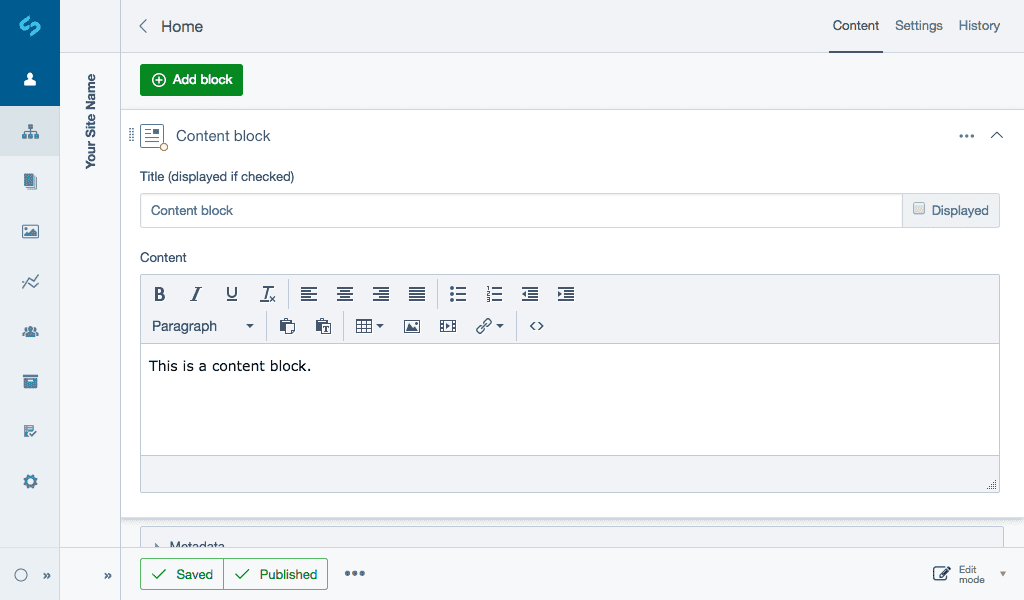The height and width of the screenshot is (600, 1024).
Task: Open the Paragraph format dropdown
Action: click(x=203, y=326)
